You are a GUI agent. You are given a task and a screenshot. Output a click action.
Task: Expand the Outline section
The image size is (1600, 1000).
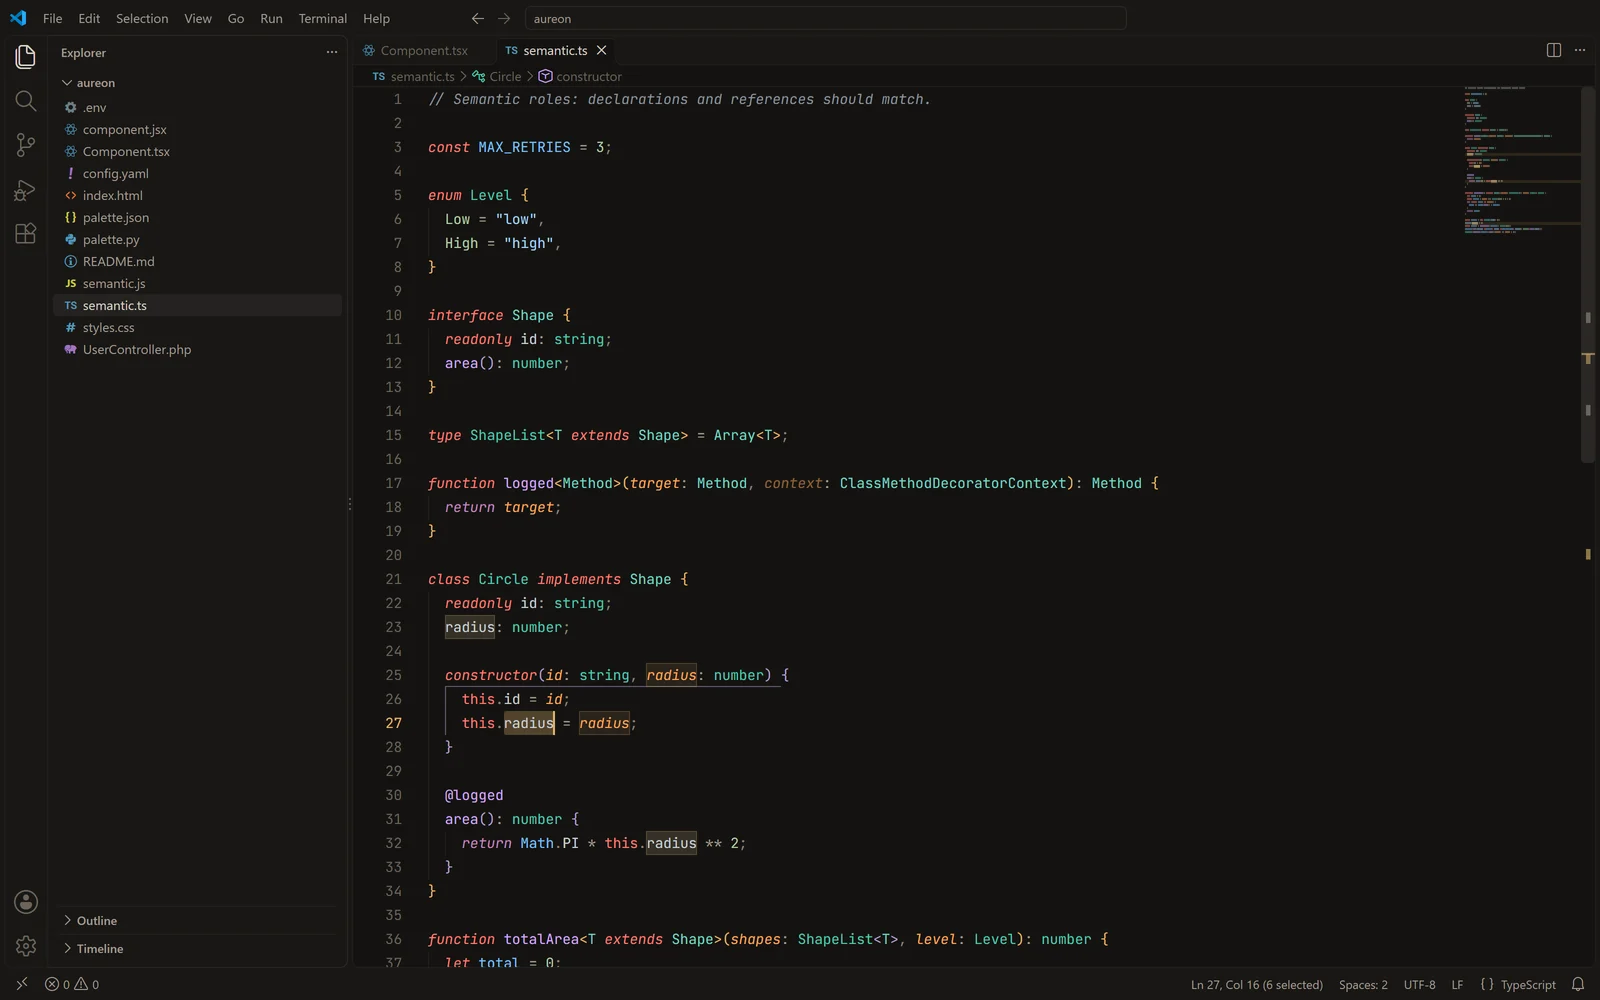coord(197,920)
